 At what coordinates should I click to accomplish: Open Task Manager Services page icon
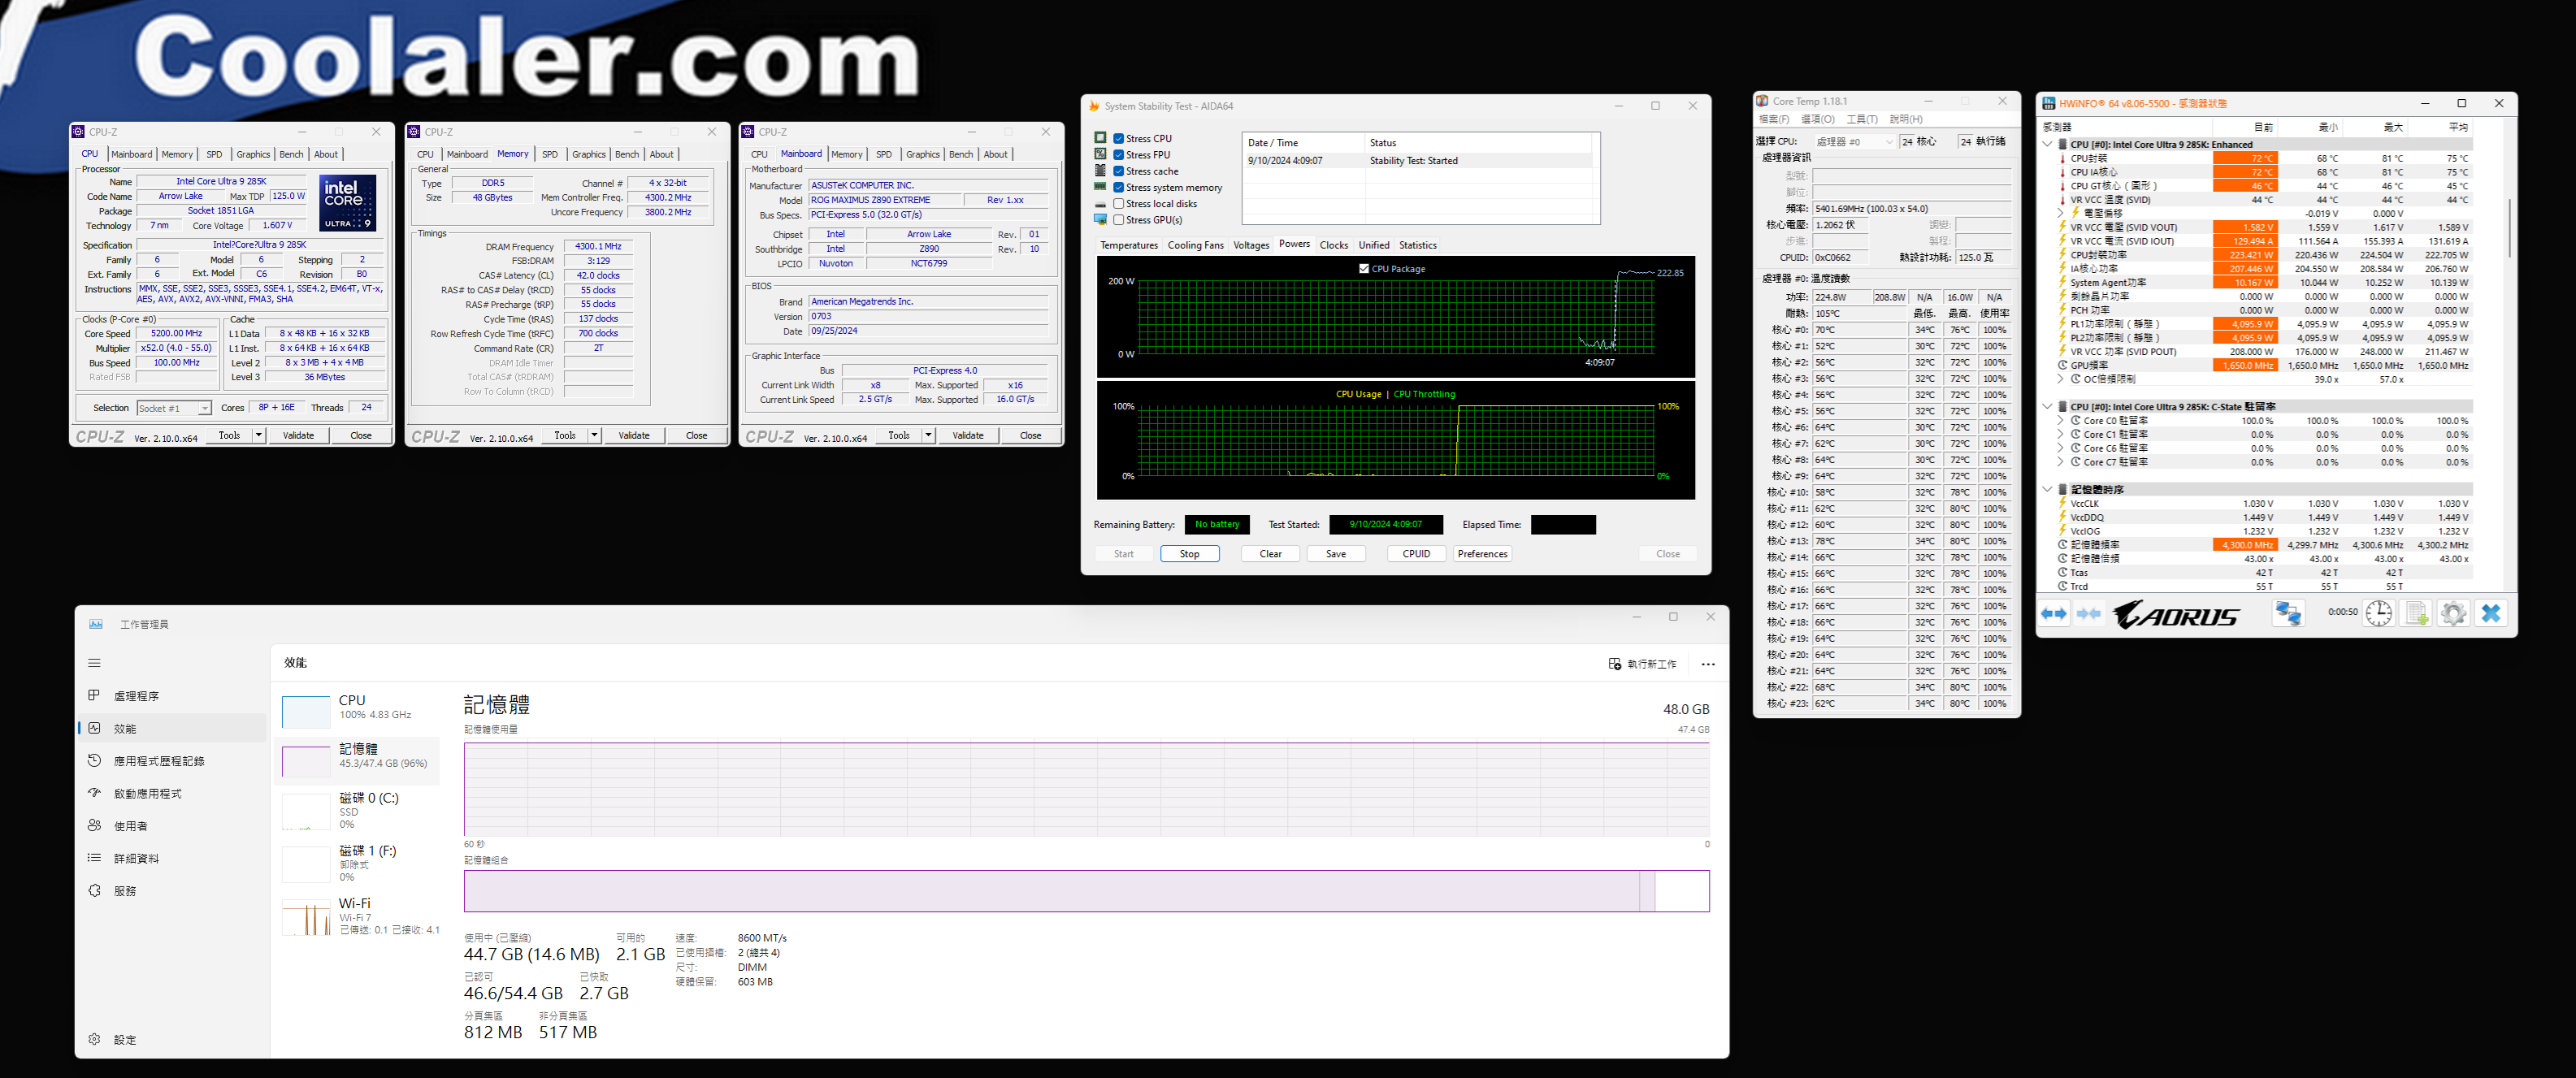pos(94,890)
